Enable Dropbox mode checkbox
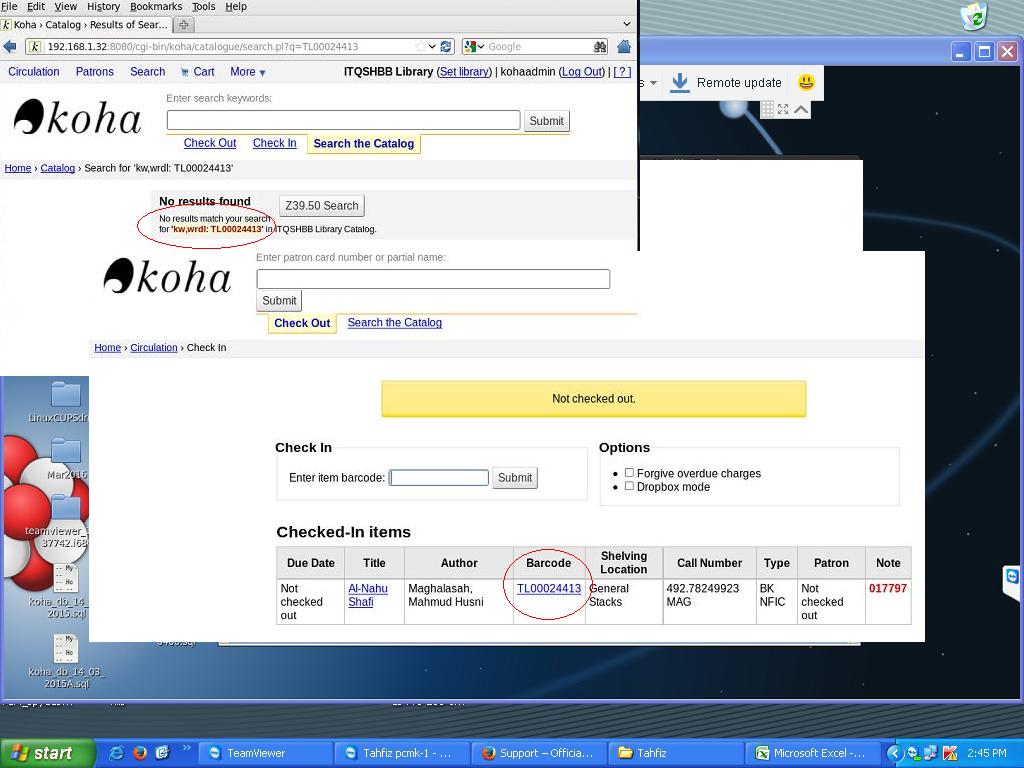The width and height of the screenshot is (1024, 768). coord(629,486)
